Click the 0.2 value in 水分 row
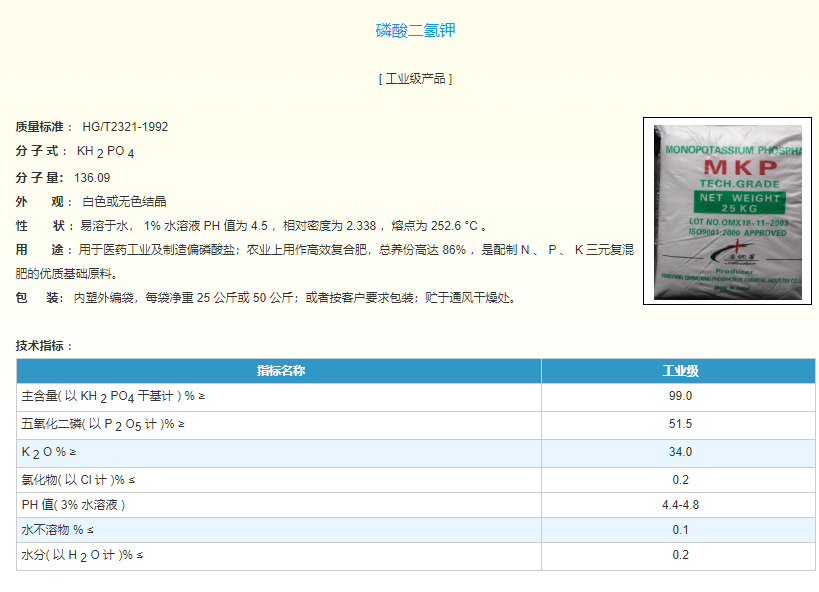Viewport: 819px width, 592px height. (x=680, y=555)
